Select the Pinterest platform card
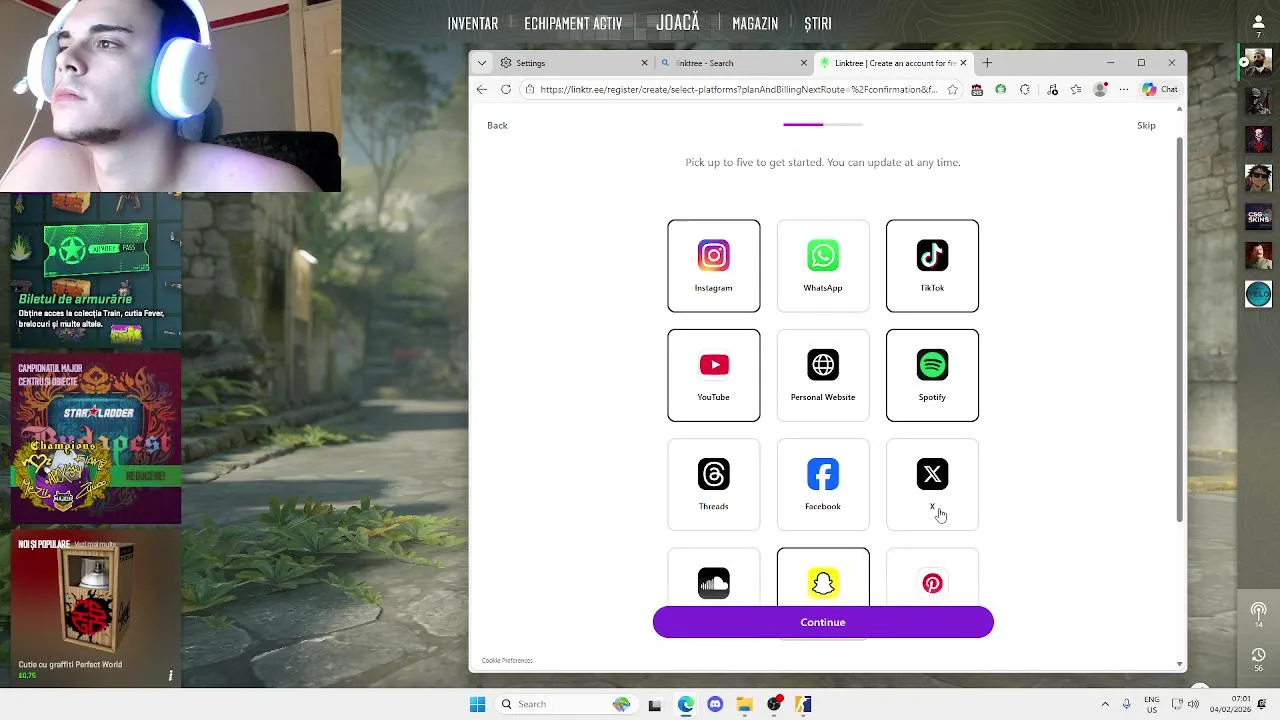The height and width of the screenshot is (720, 1280). point(932,578)
